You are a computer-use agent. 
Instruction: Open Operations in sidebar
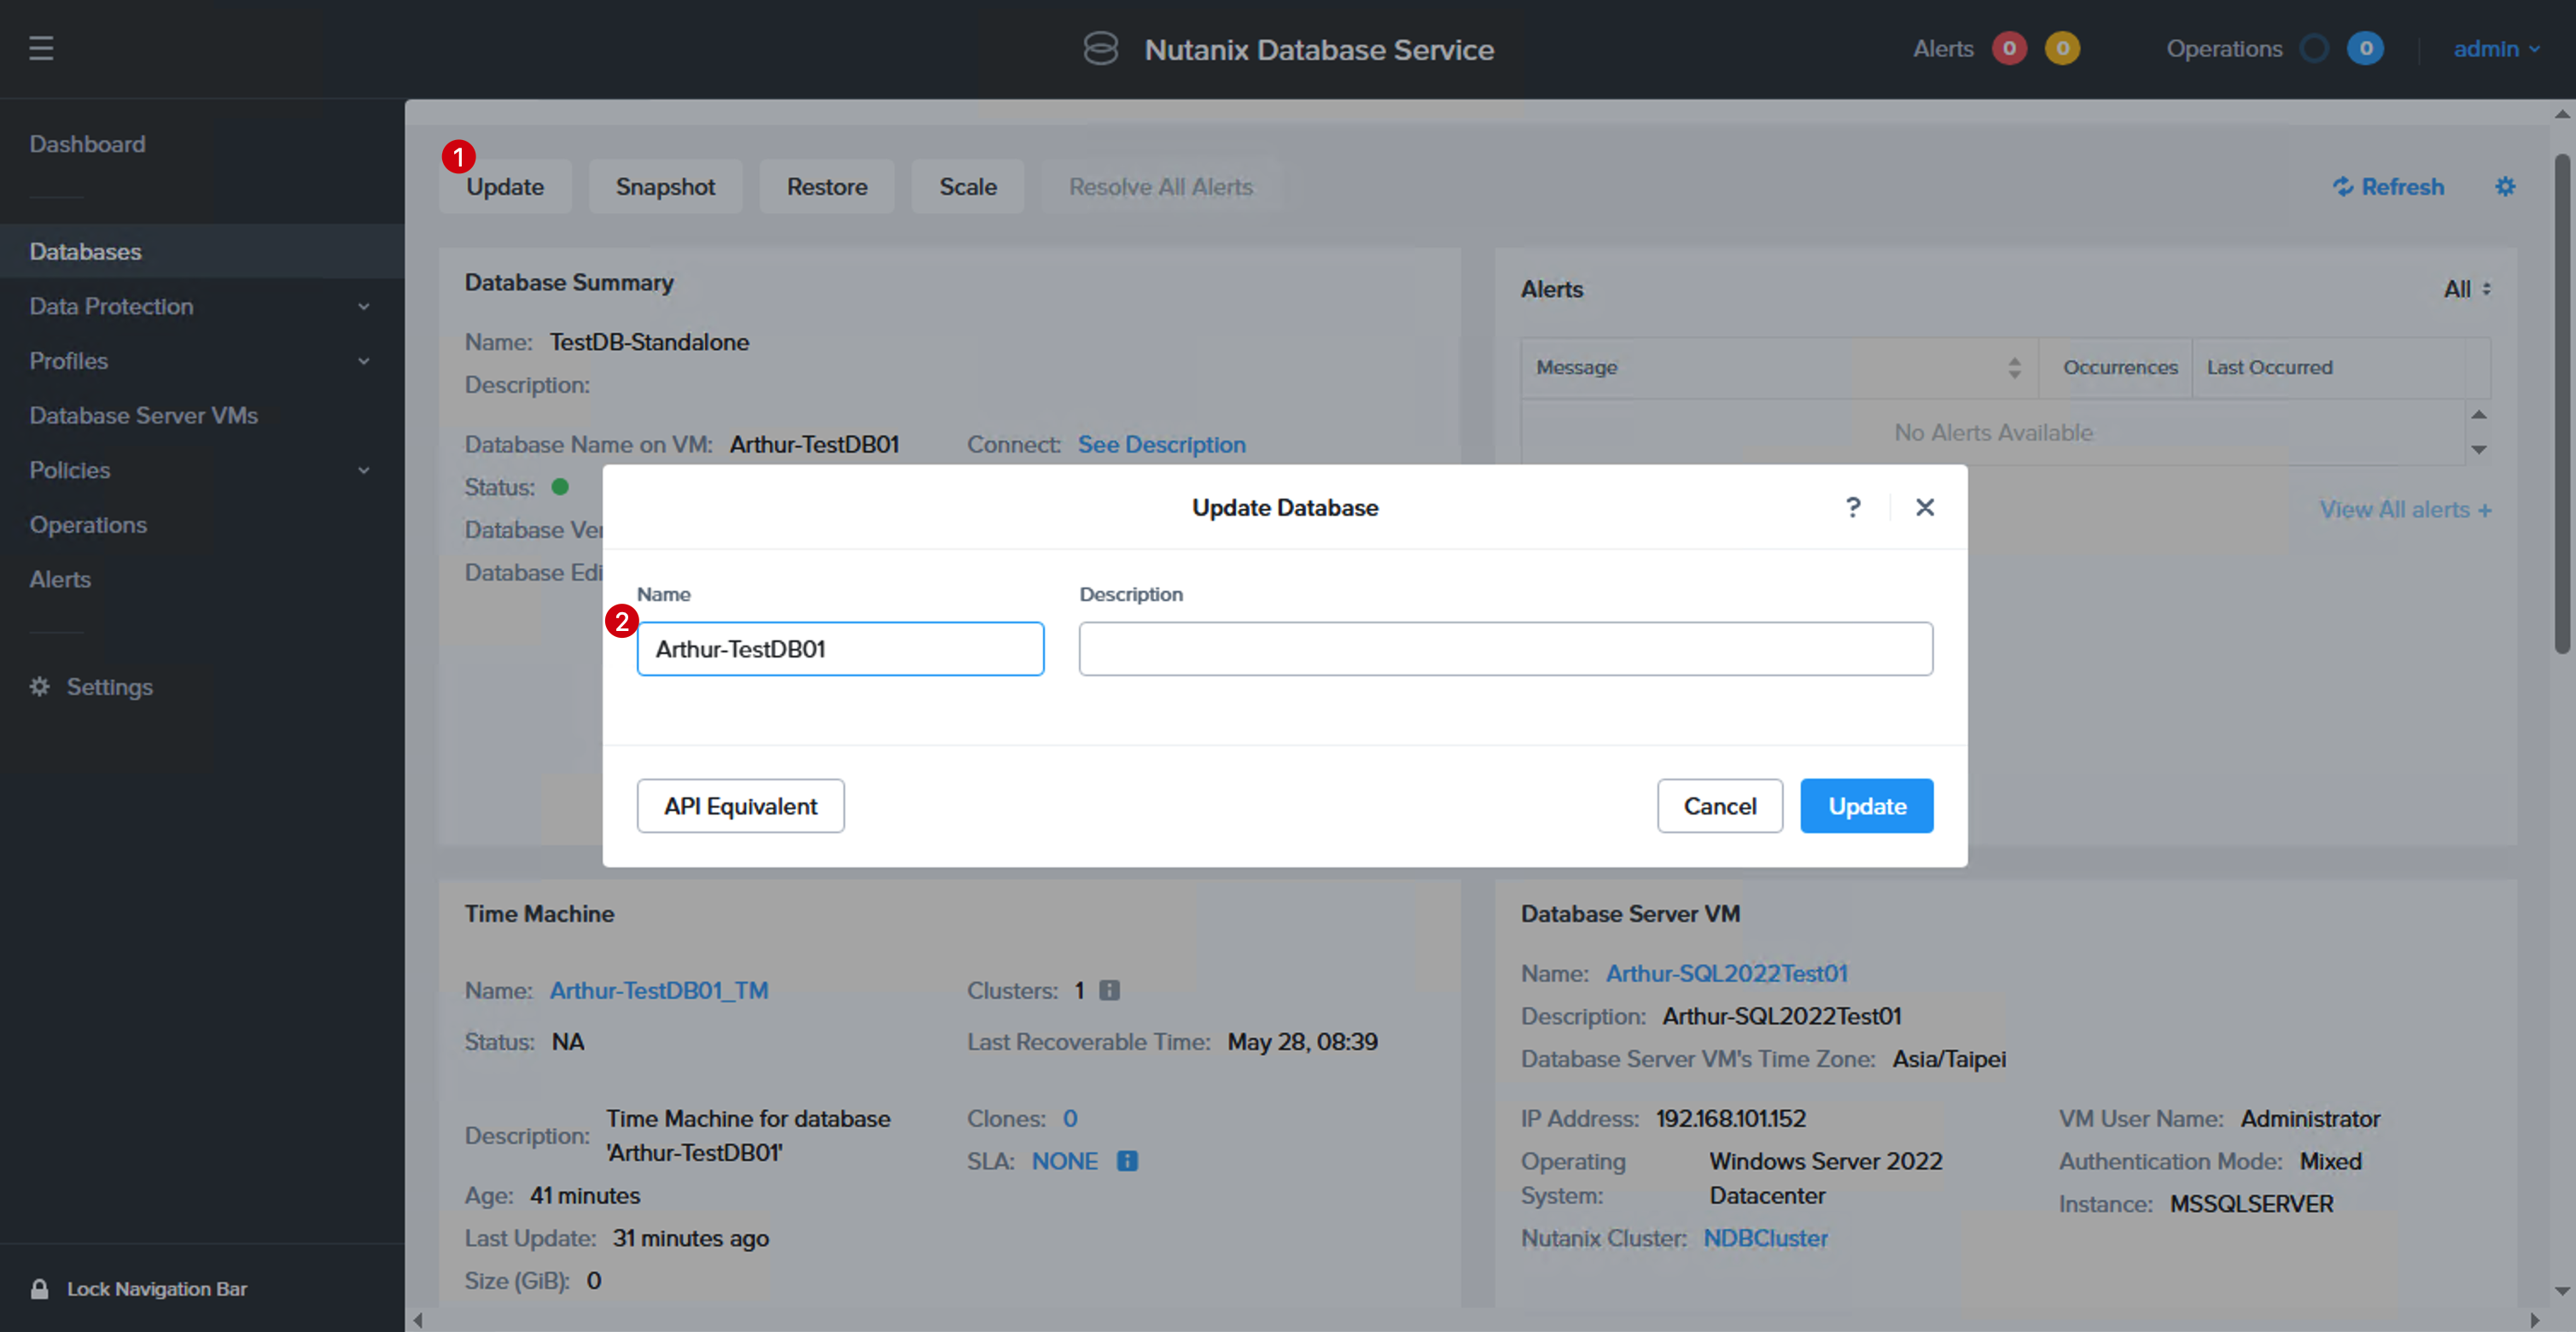pyautogui.click(x=88, y=524)
